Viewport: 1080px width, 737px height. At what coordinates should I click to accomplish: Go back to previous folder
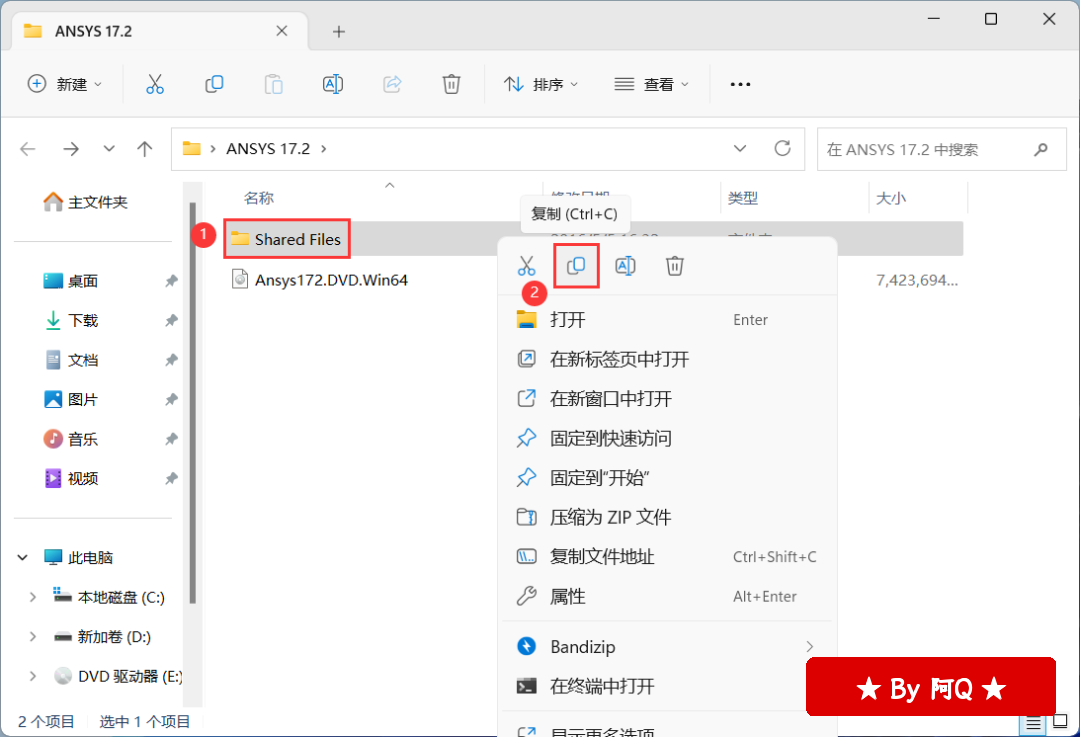pos(28,149)
